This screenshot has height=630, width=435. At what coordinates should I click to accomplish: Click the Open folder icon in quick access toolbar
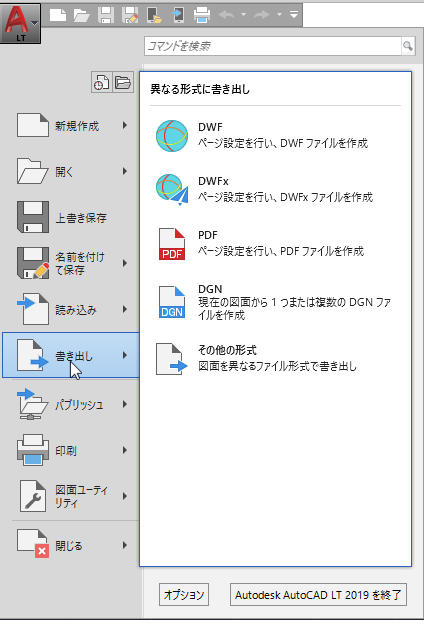[82, 15]
